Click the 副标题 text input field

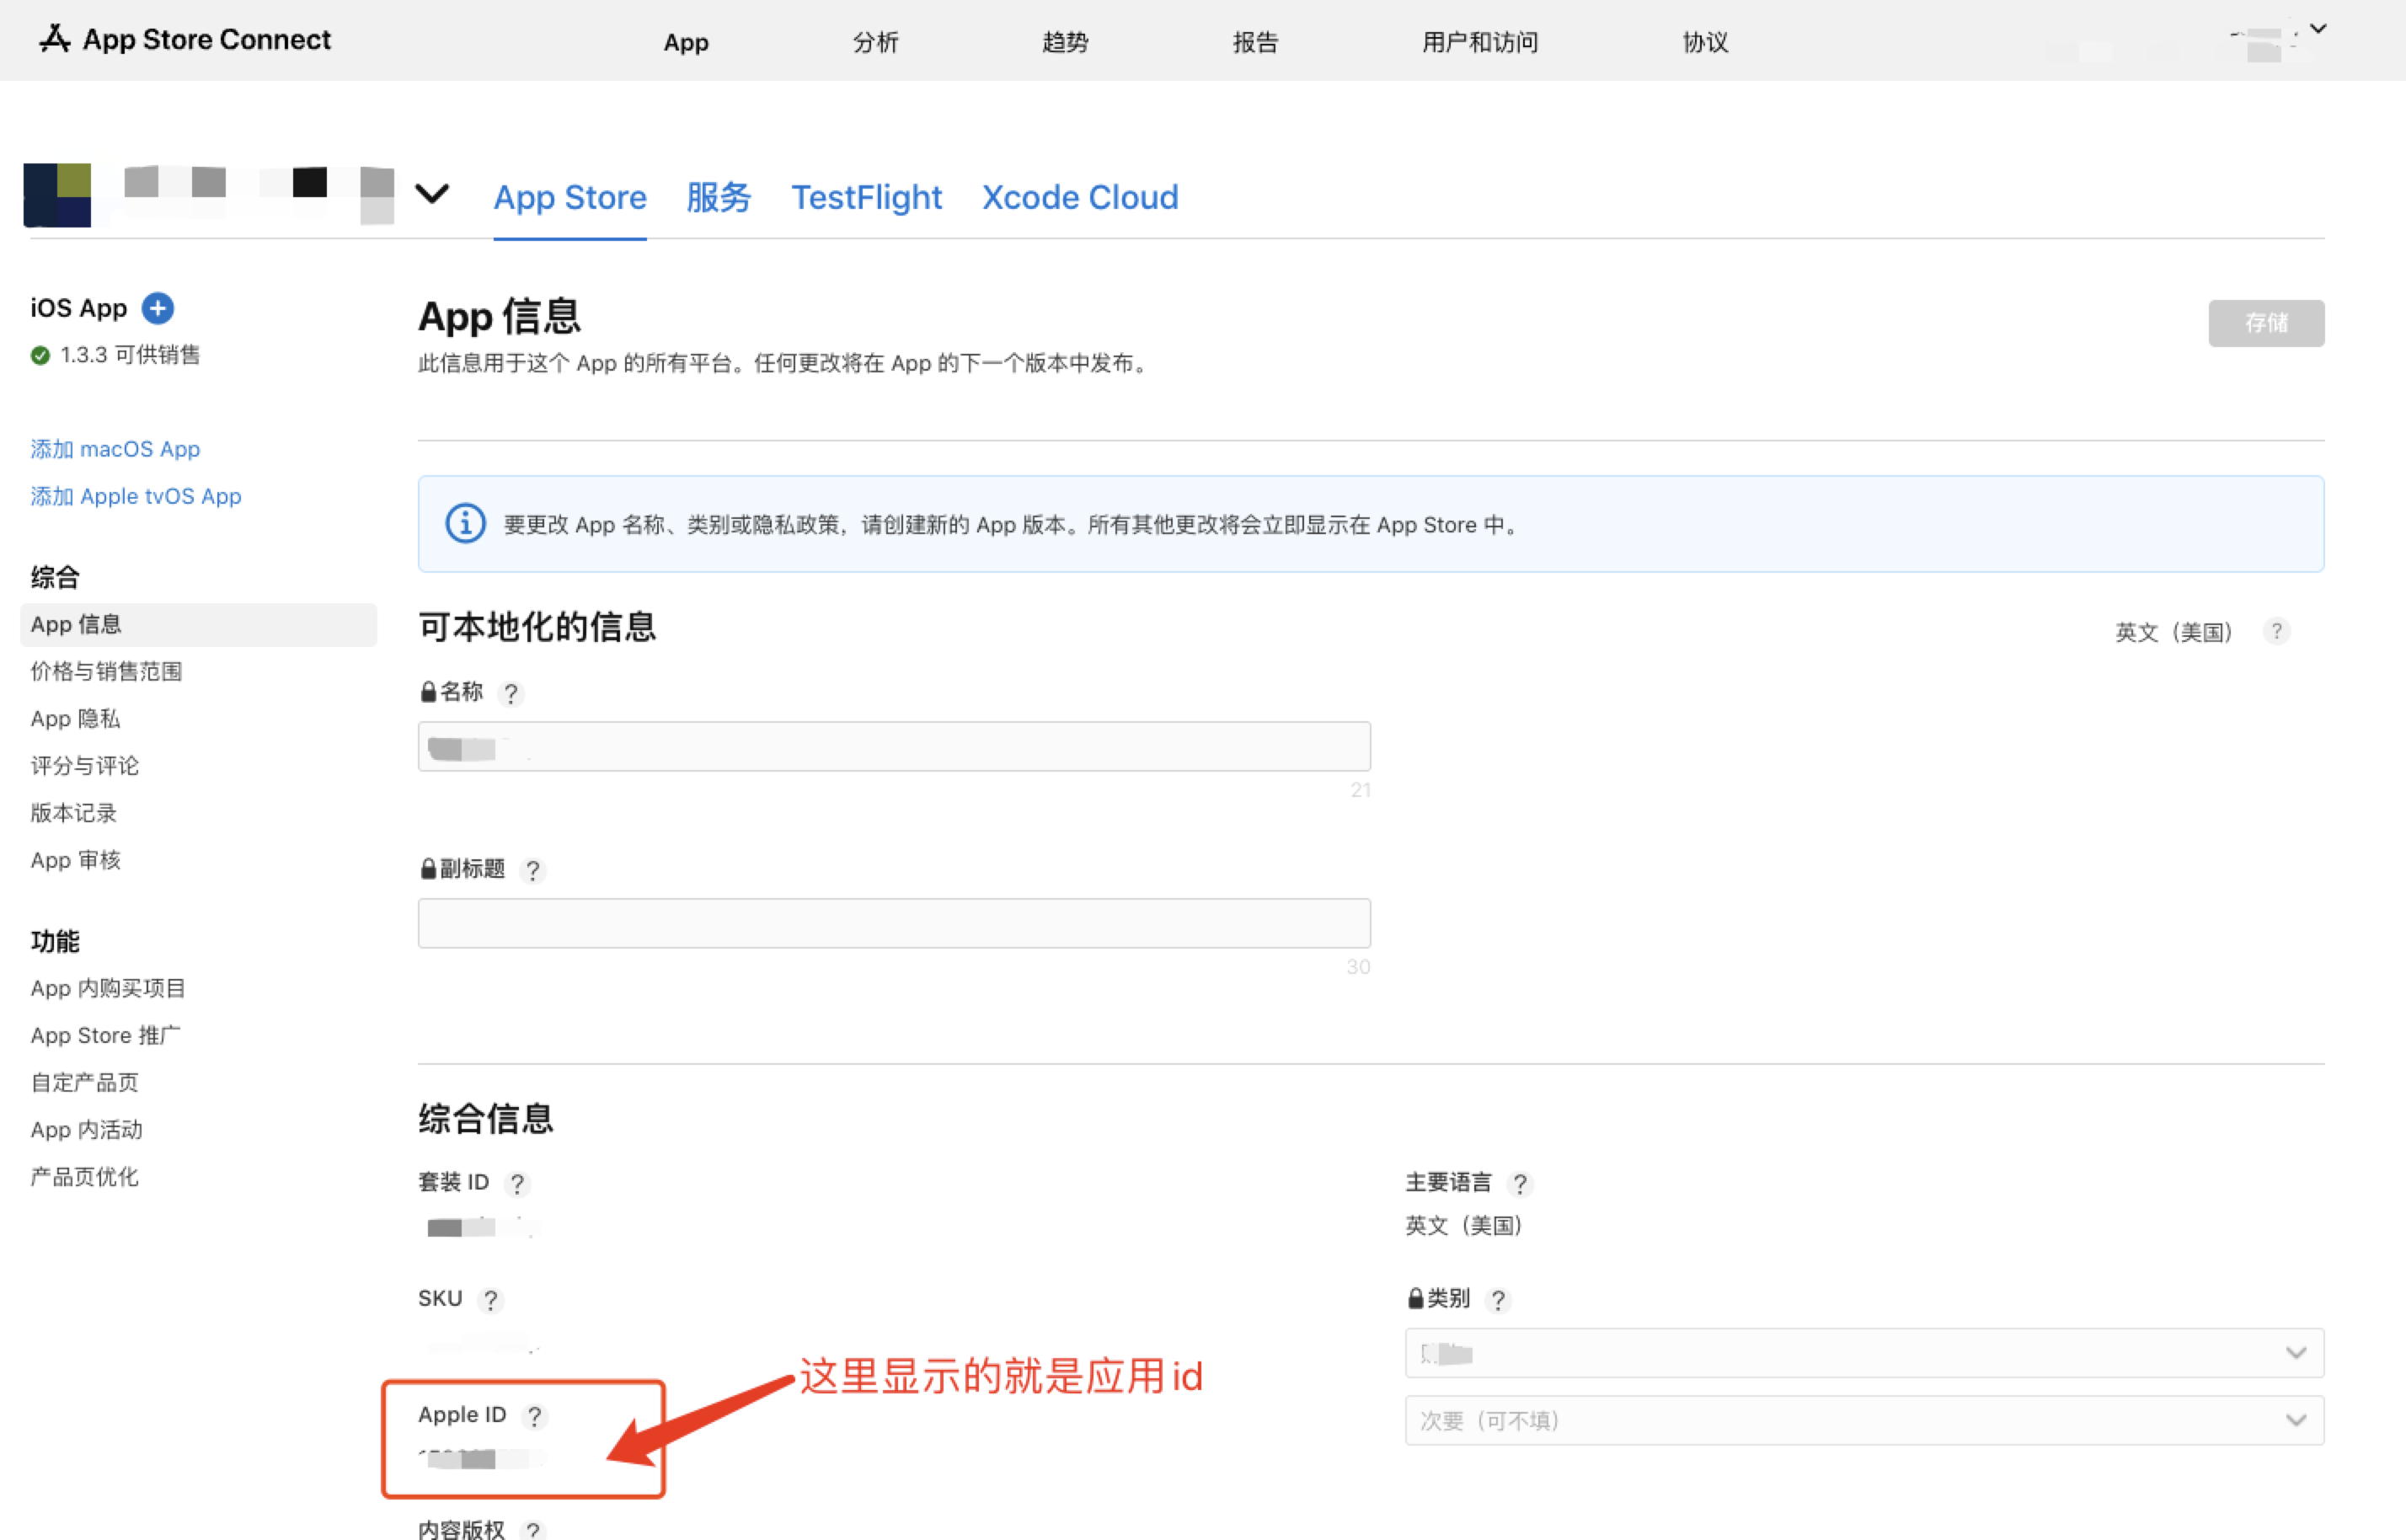pyautogui.click(x=894, y=923)
